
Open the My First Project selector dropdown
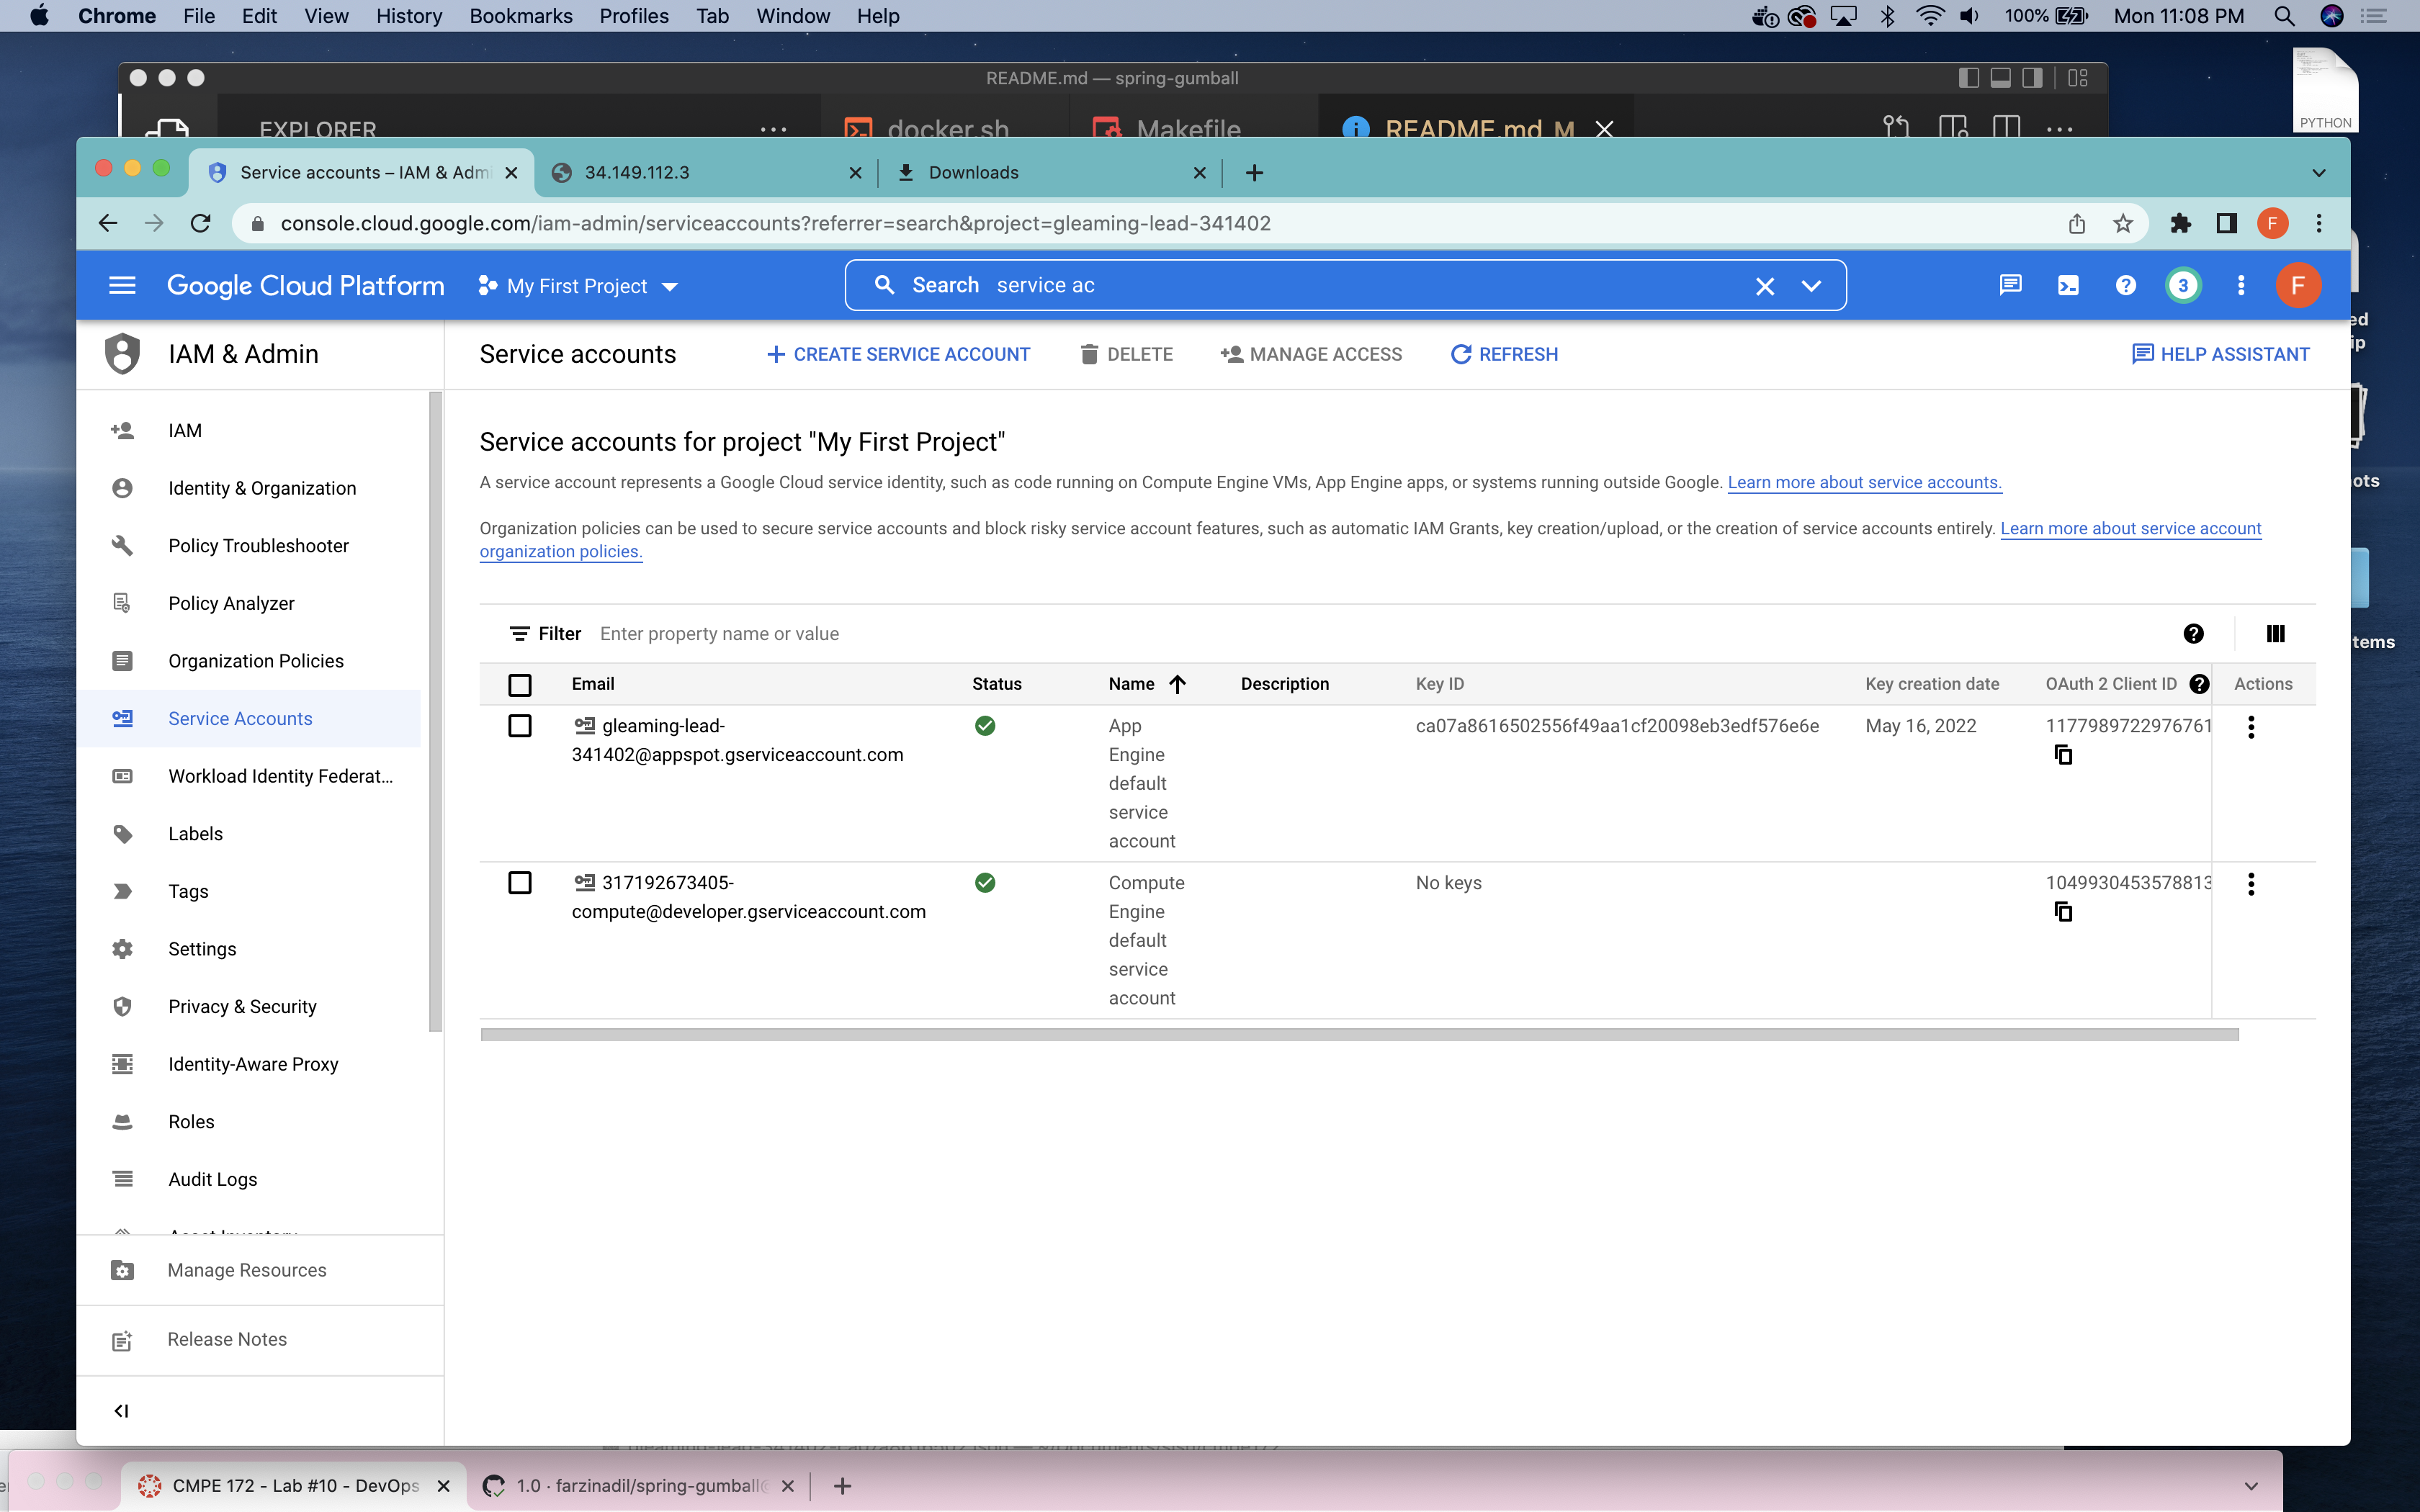click(x=579, y=287)
